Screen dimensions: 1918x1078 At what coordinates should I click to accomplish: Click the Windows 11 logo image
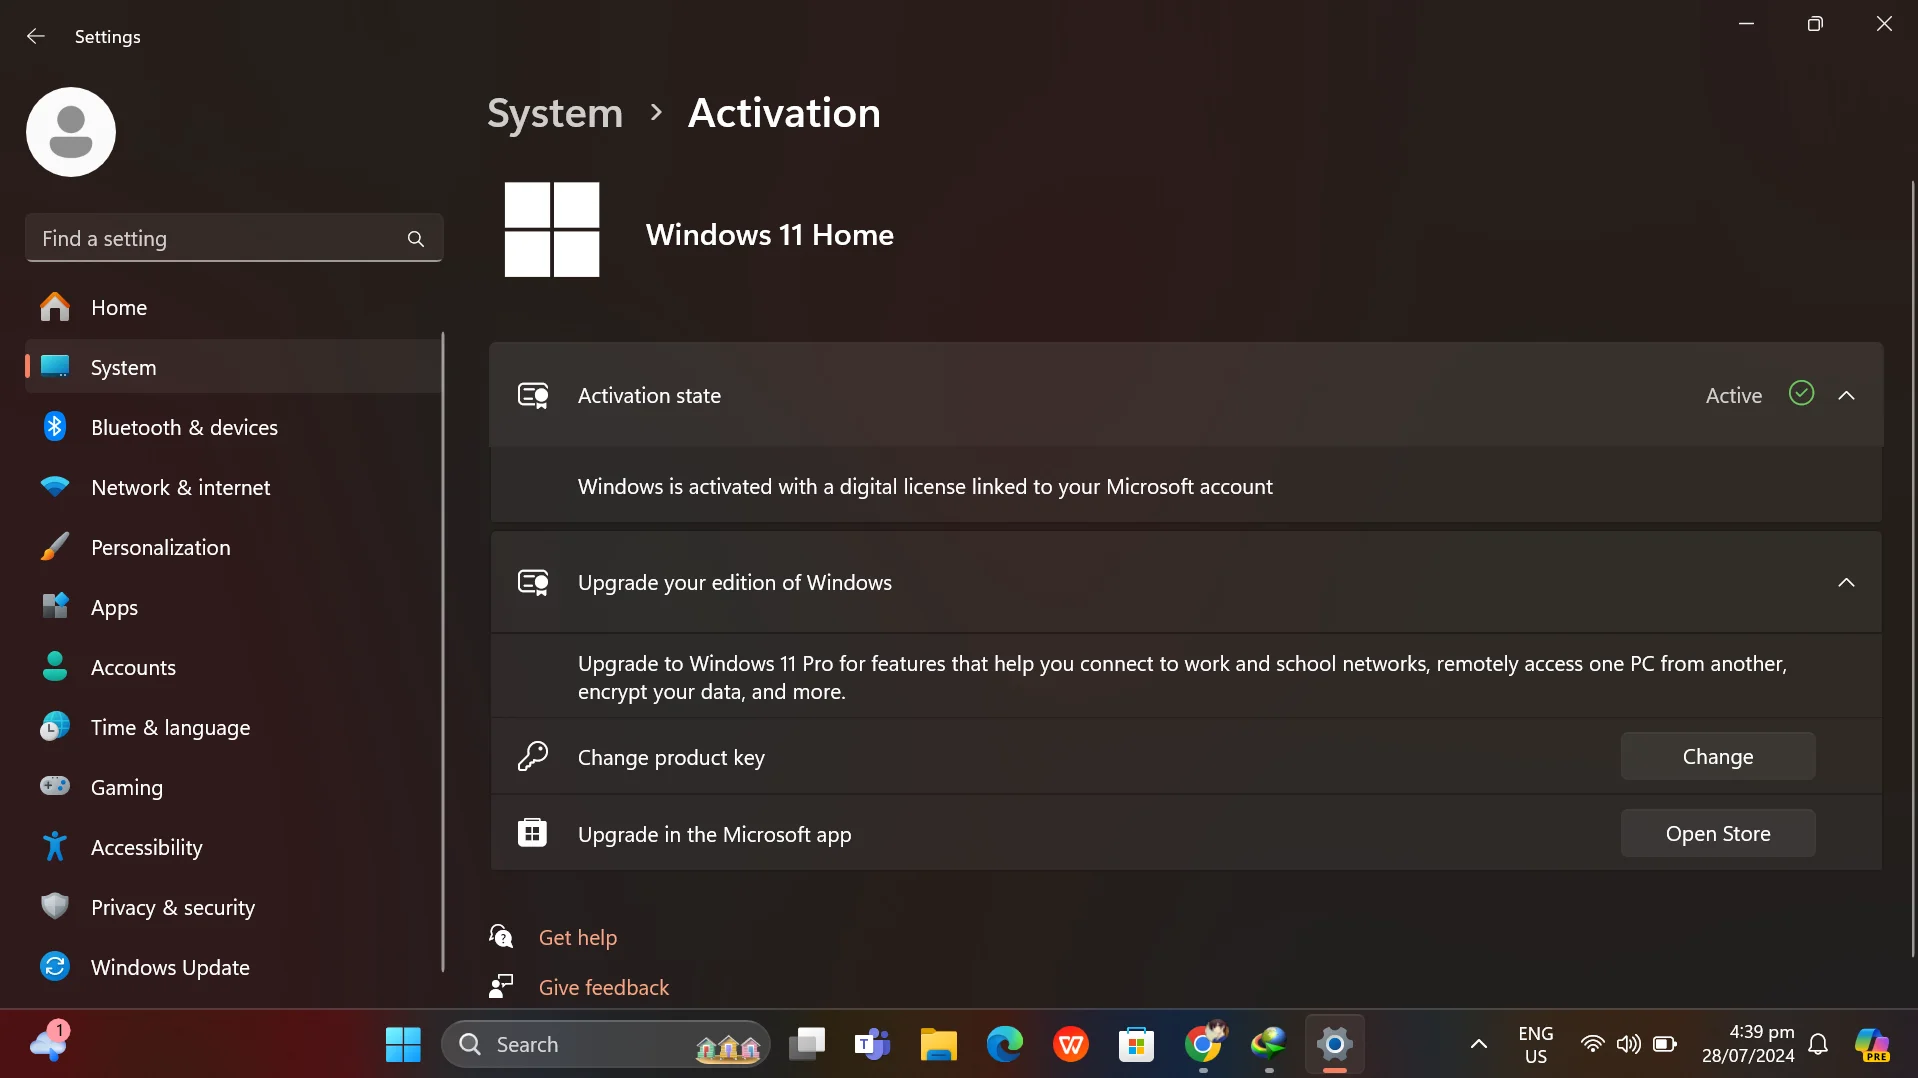click(x=552, y=229)
